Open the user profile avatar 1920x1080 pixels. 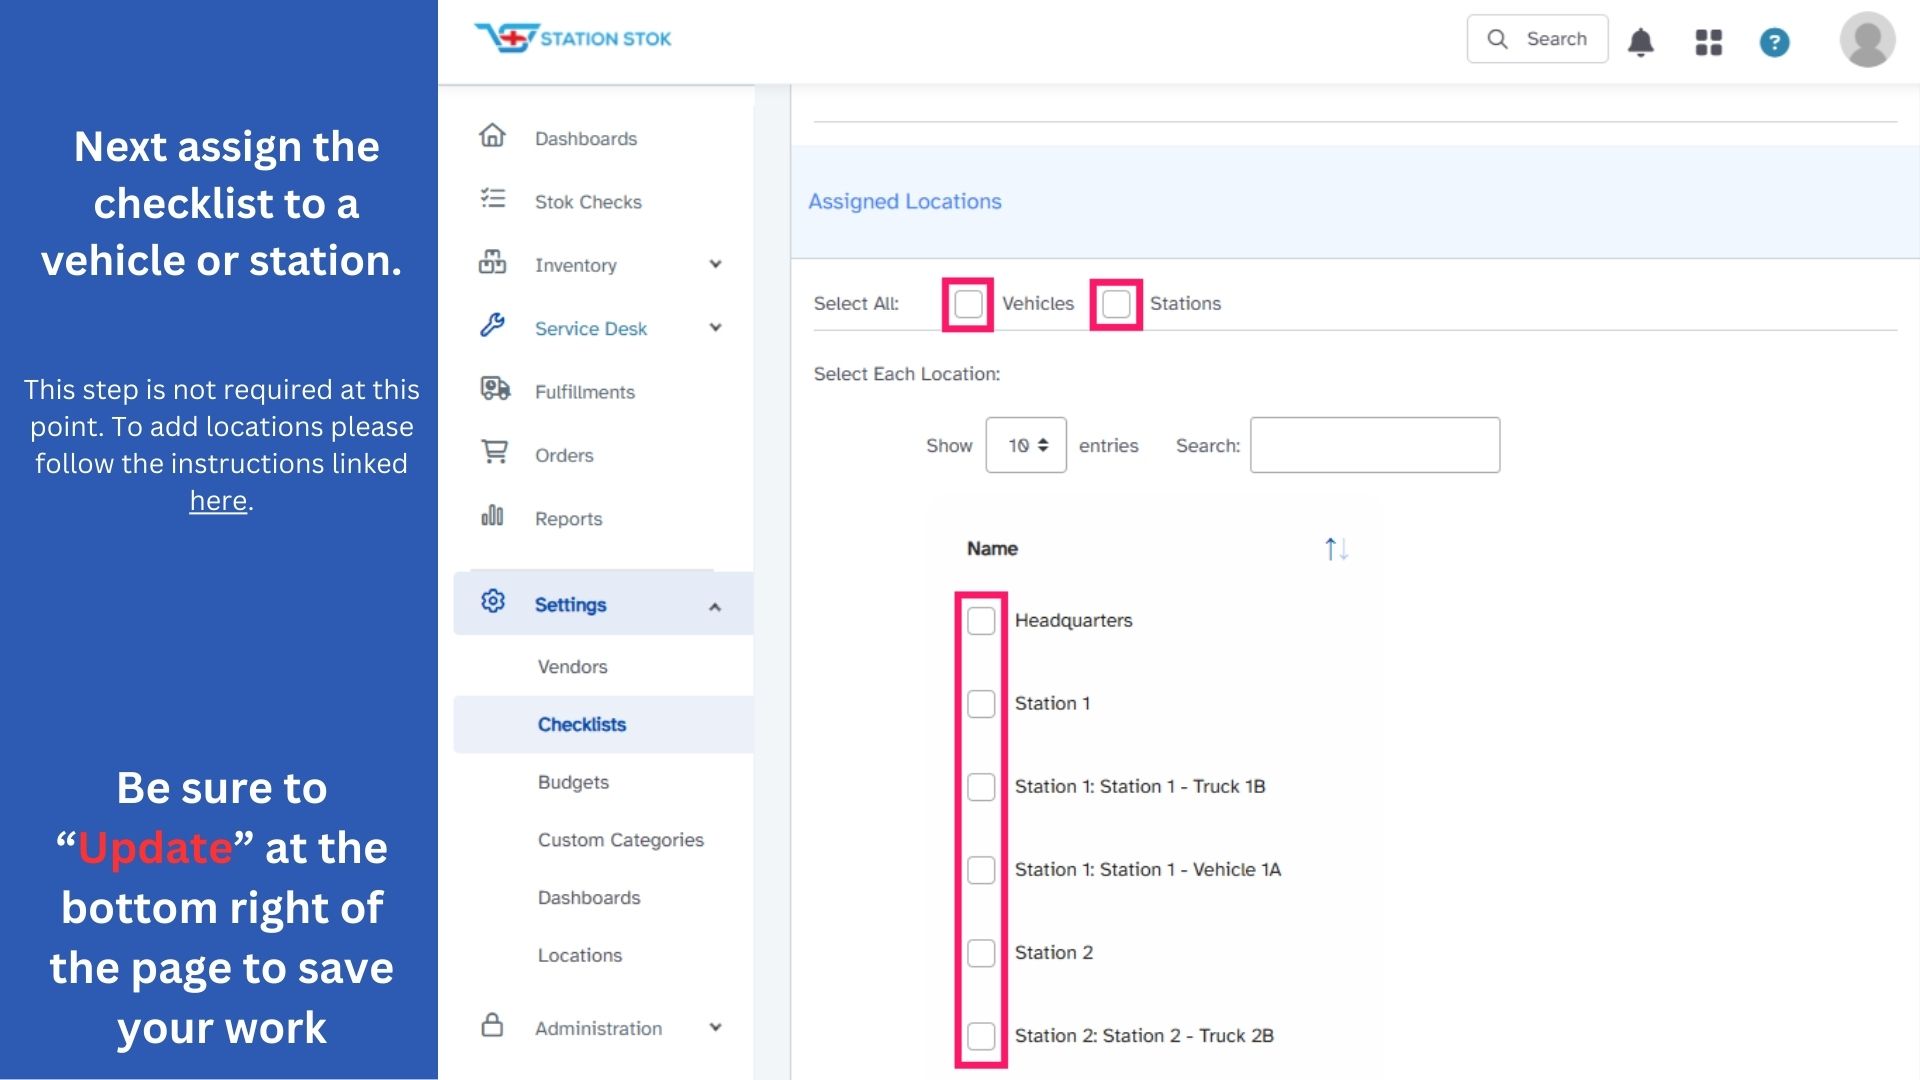[1866, 40]
